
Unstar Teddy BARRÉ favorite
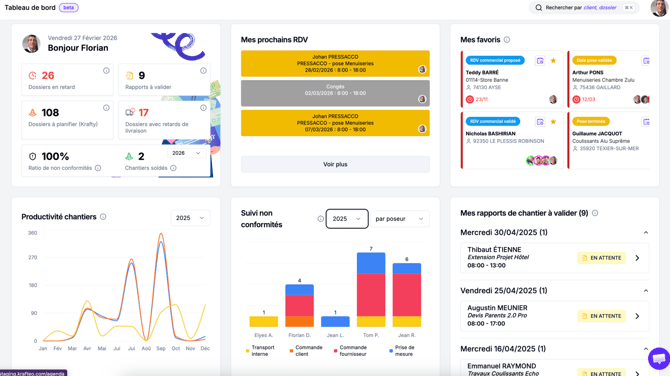[553, 61]
